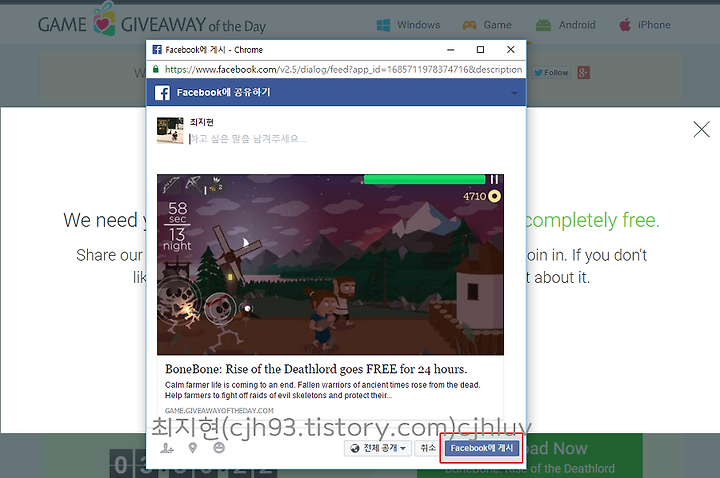Add a feeling with the smiley icon

219,447
